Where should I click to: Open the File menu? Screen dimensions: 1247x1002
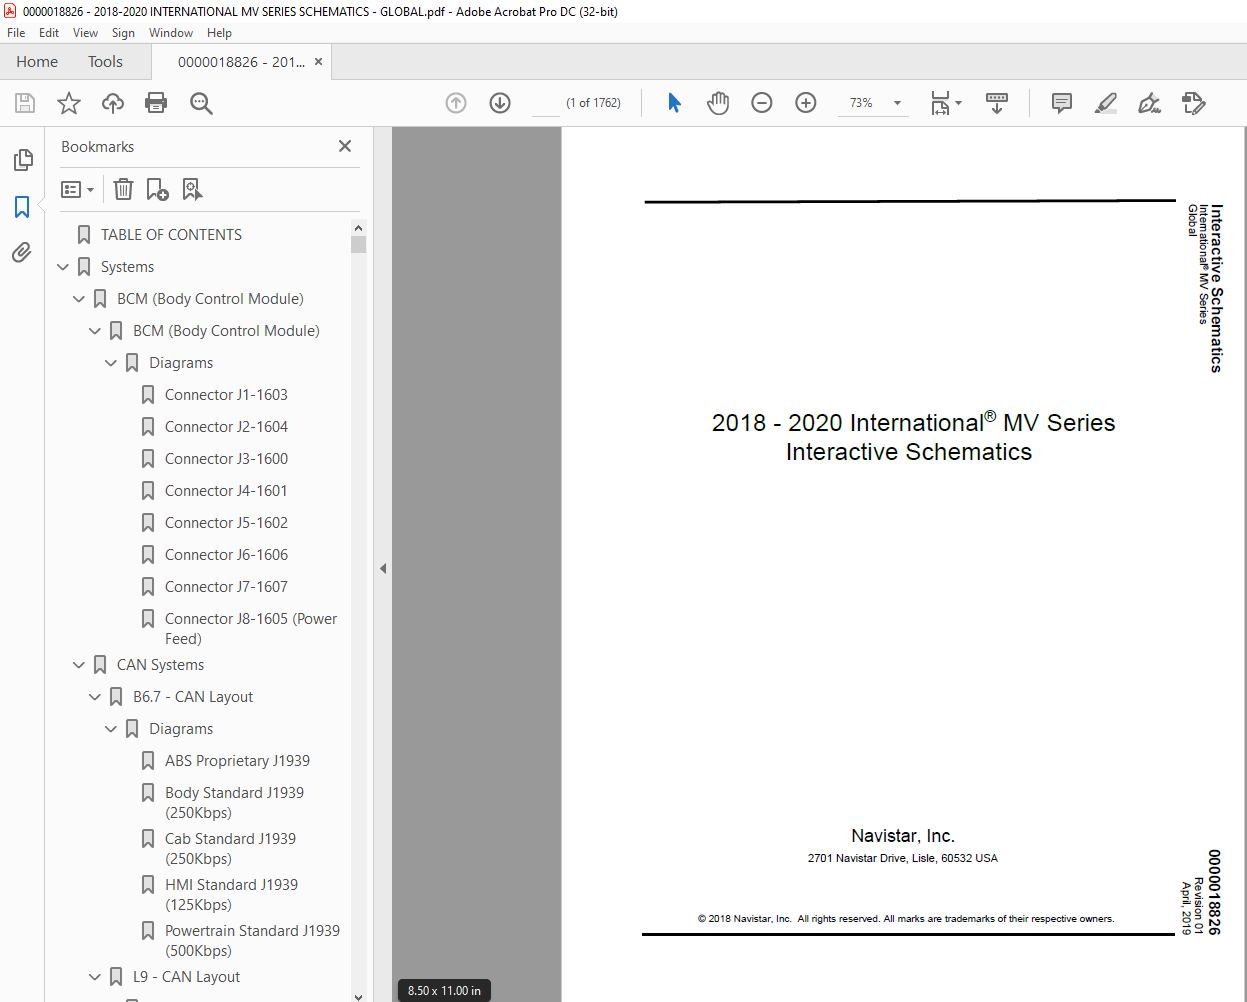pos(16,33)
